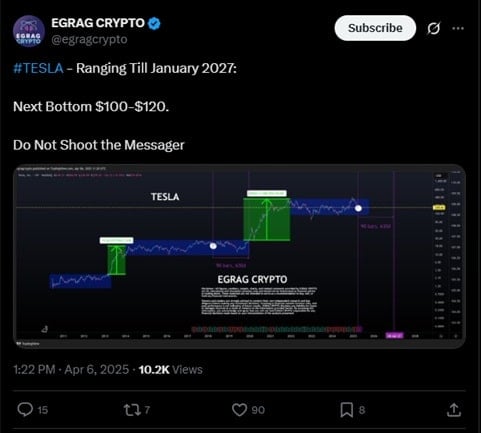Click the share upload icon
Viewport: 481px width, 433px height.
(454, 410)
